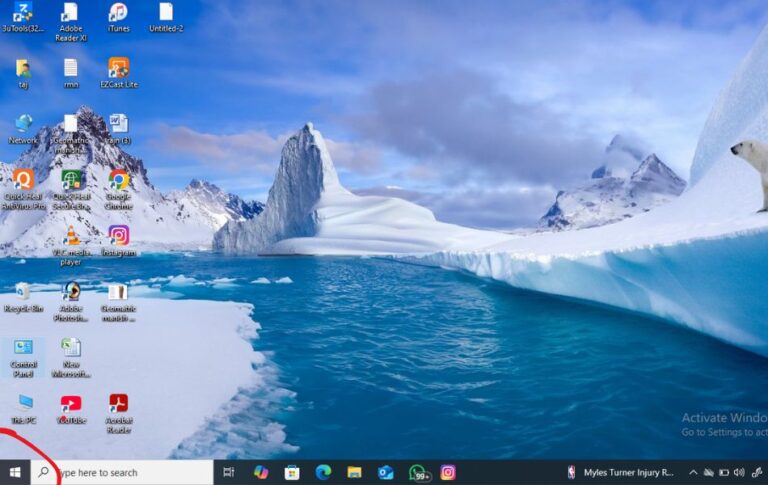
Task: Open the Control Panel shortcut
Action: 23,348
